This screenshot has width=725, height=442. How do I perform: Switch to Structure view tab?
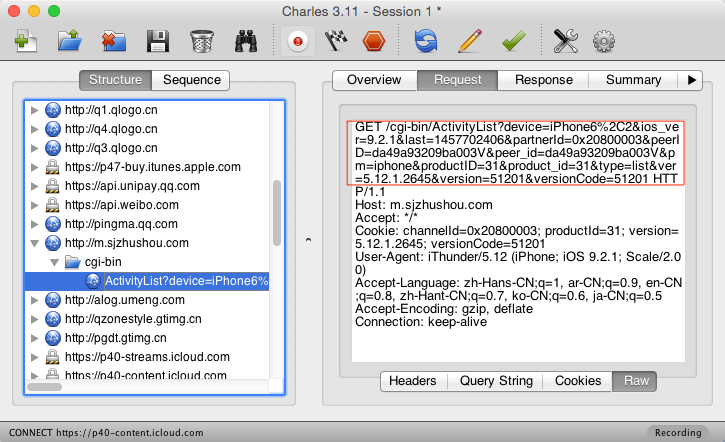point(115,80)
